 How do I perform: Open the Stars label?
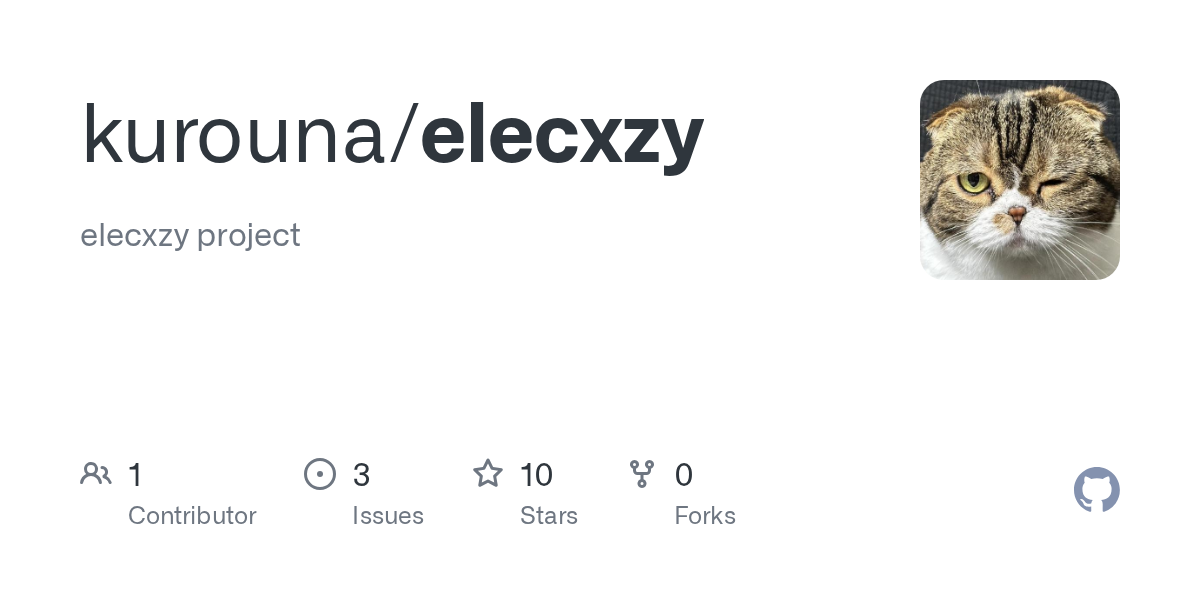pos(549,515)
